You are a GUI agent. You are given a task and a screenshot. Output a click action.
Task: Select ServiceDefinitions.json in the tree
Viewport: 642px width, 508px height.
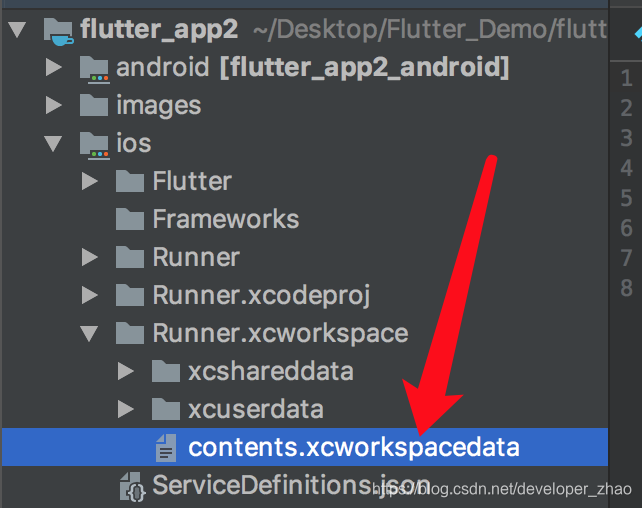coord(291,485)
